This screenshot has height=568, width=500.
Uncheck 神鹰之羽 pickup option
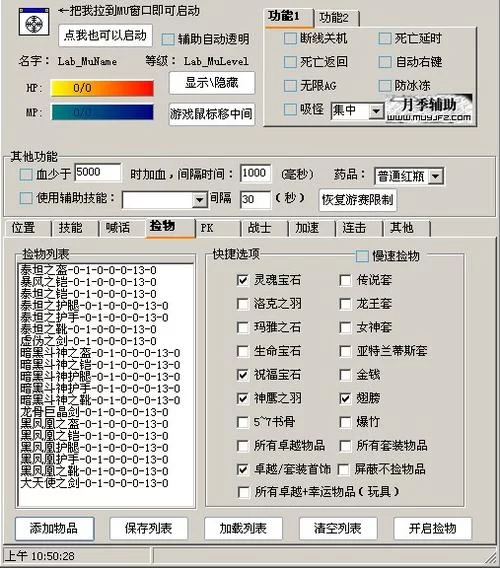point(242,398)
